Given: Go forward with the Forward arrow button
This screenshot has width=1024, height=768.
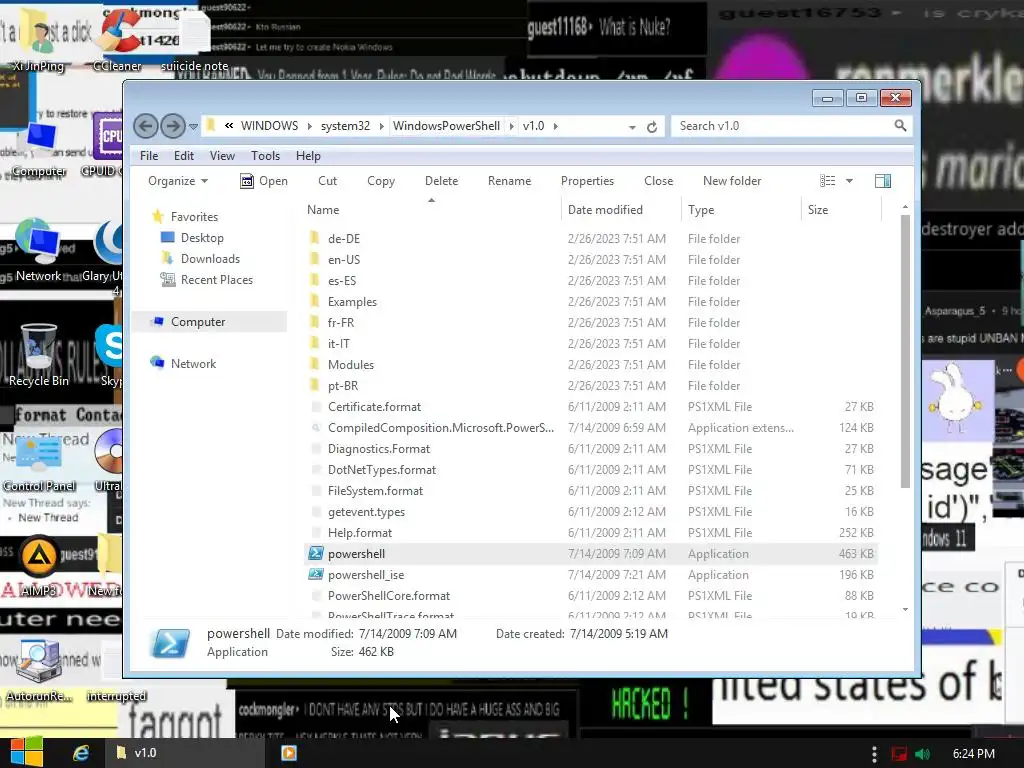Looking at the screenshot, I should pyautogui.click(x=172, y=126).
